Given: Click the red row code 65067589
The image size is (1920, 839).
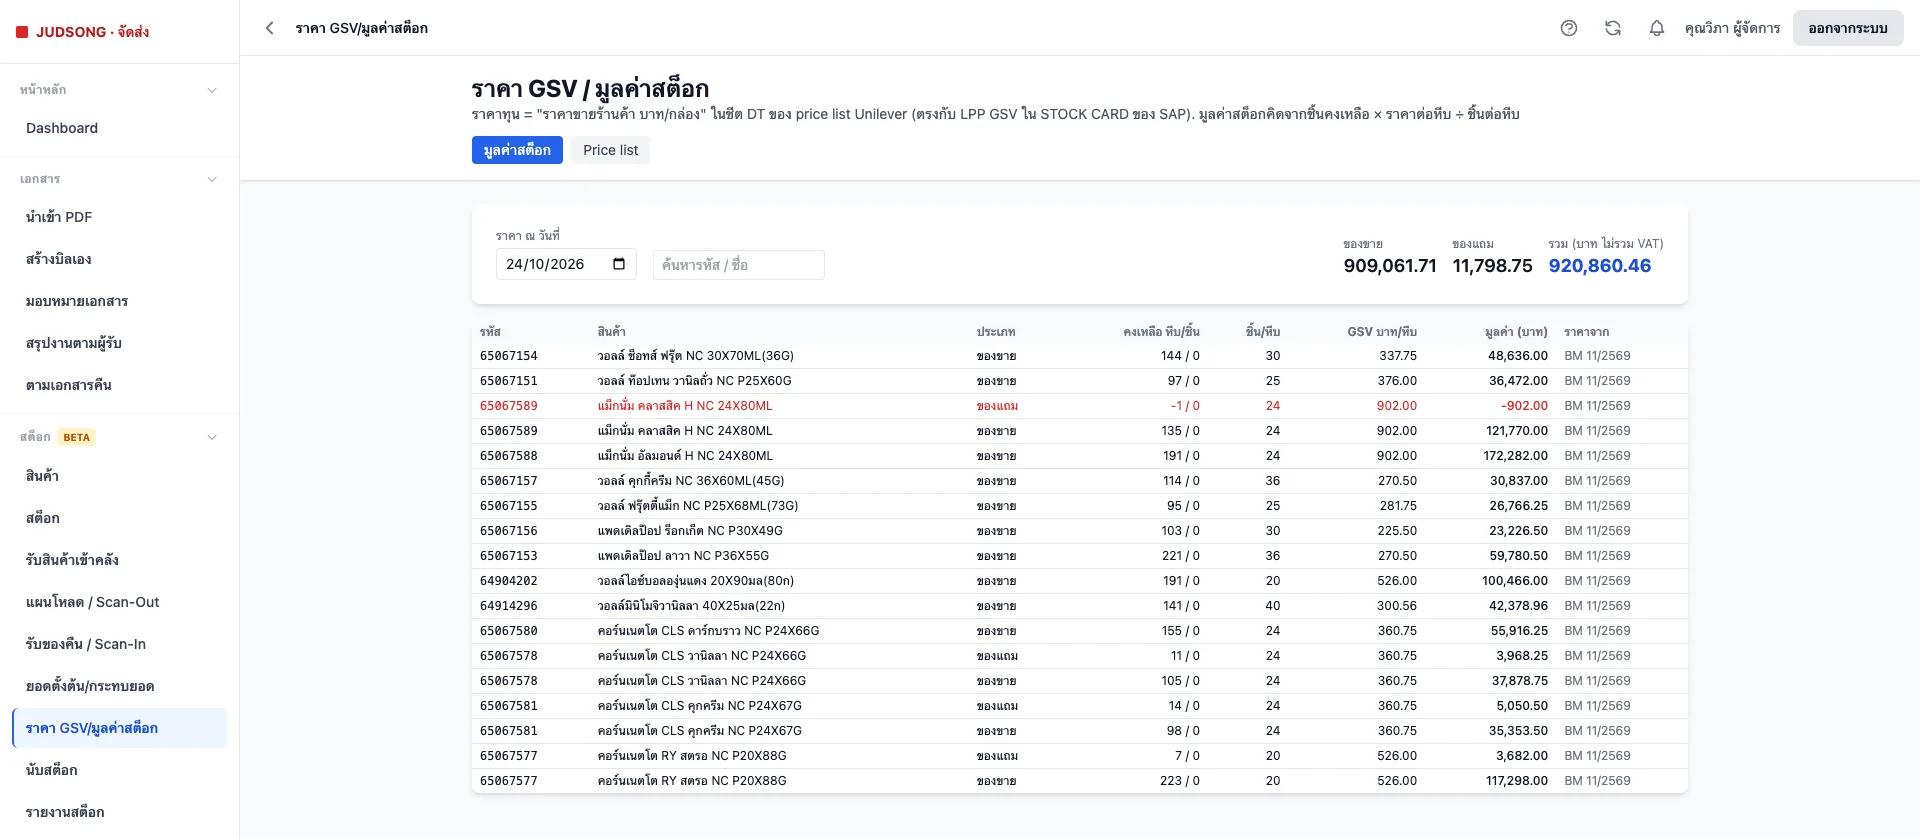Looking at the screenshot, I should click(x=509, y=406).
